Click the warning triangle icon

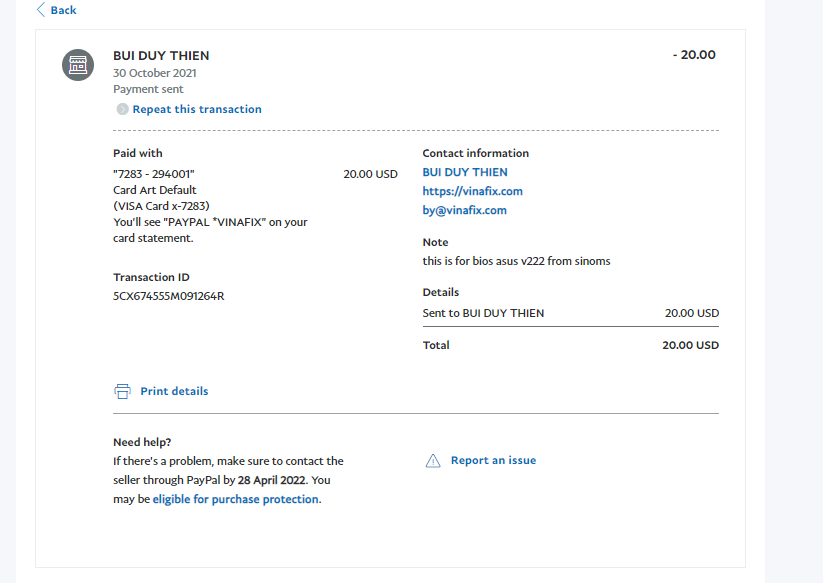tap(433, 461)
